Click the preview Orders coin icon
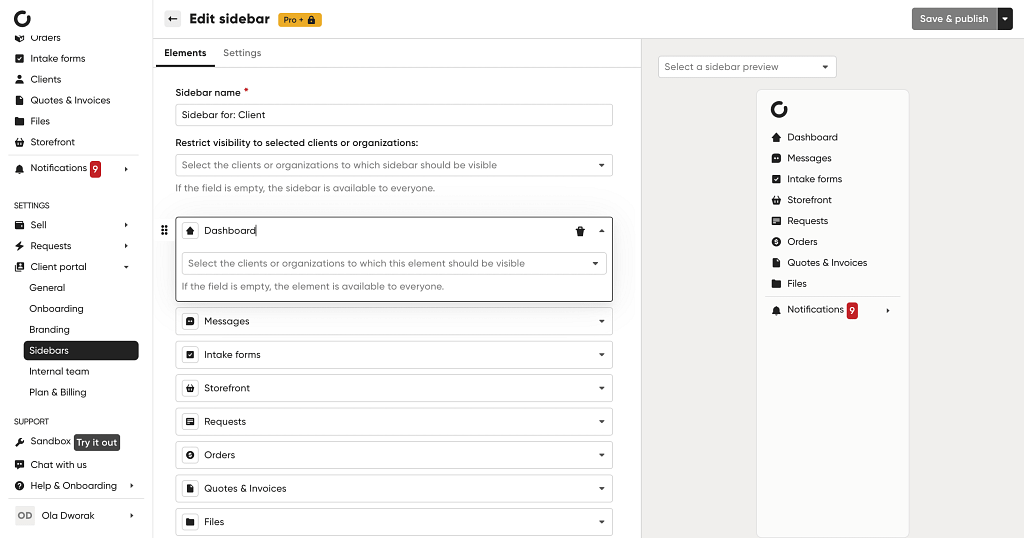Image resolution: width=1024 pixels, height=538 pixels. [x=776, y=242]
